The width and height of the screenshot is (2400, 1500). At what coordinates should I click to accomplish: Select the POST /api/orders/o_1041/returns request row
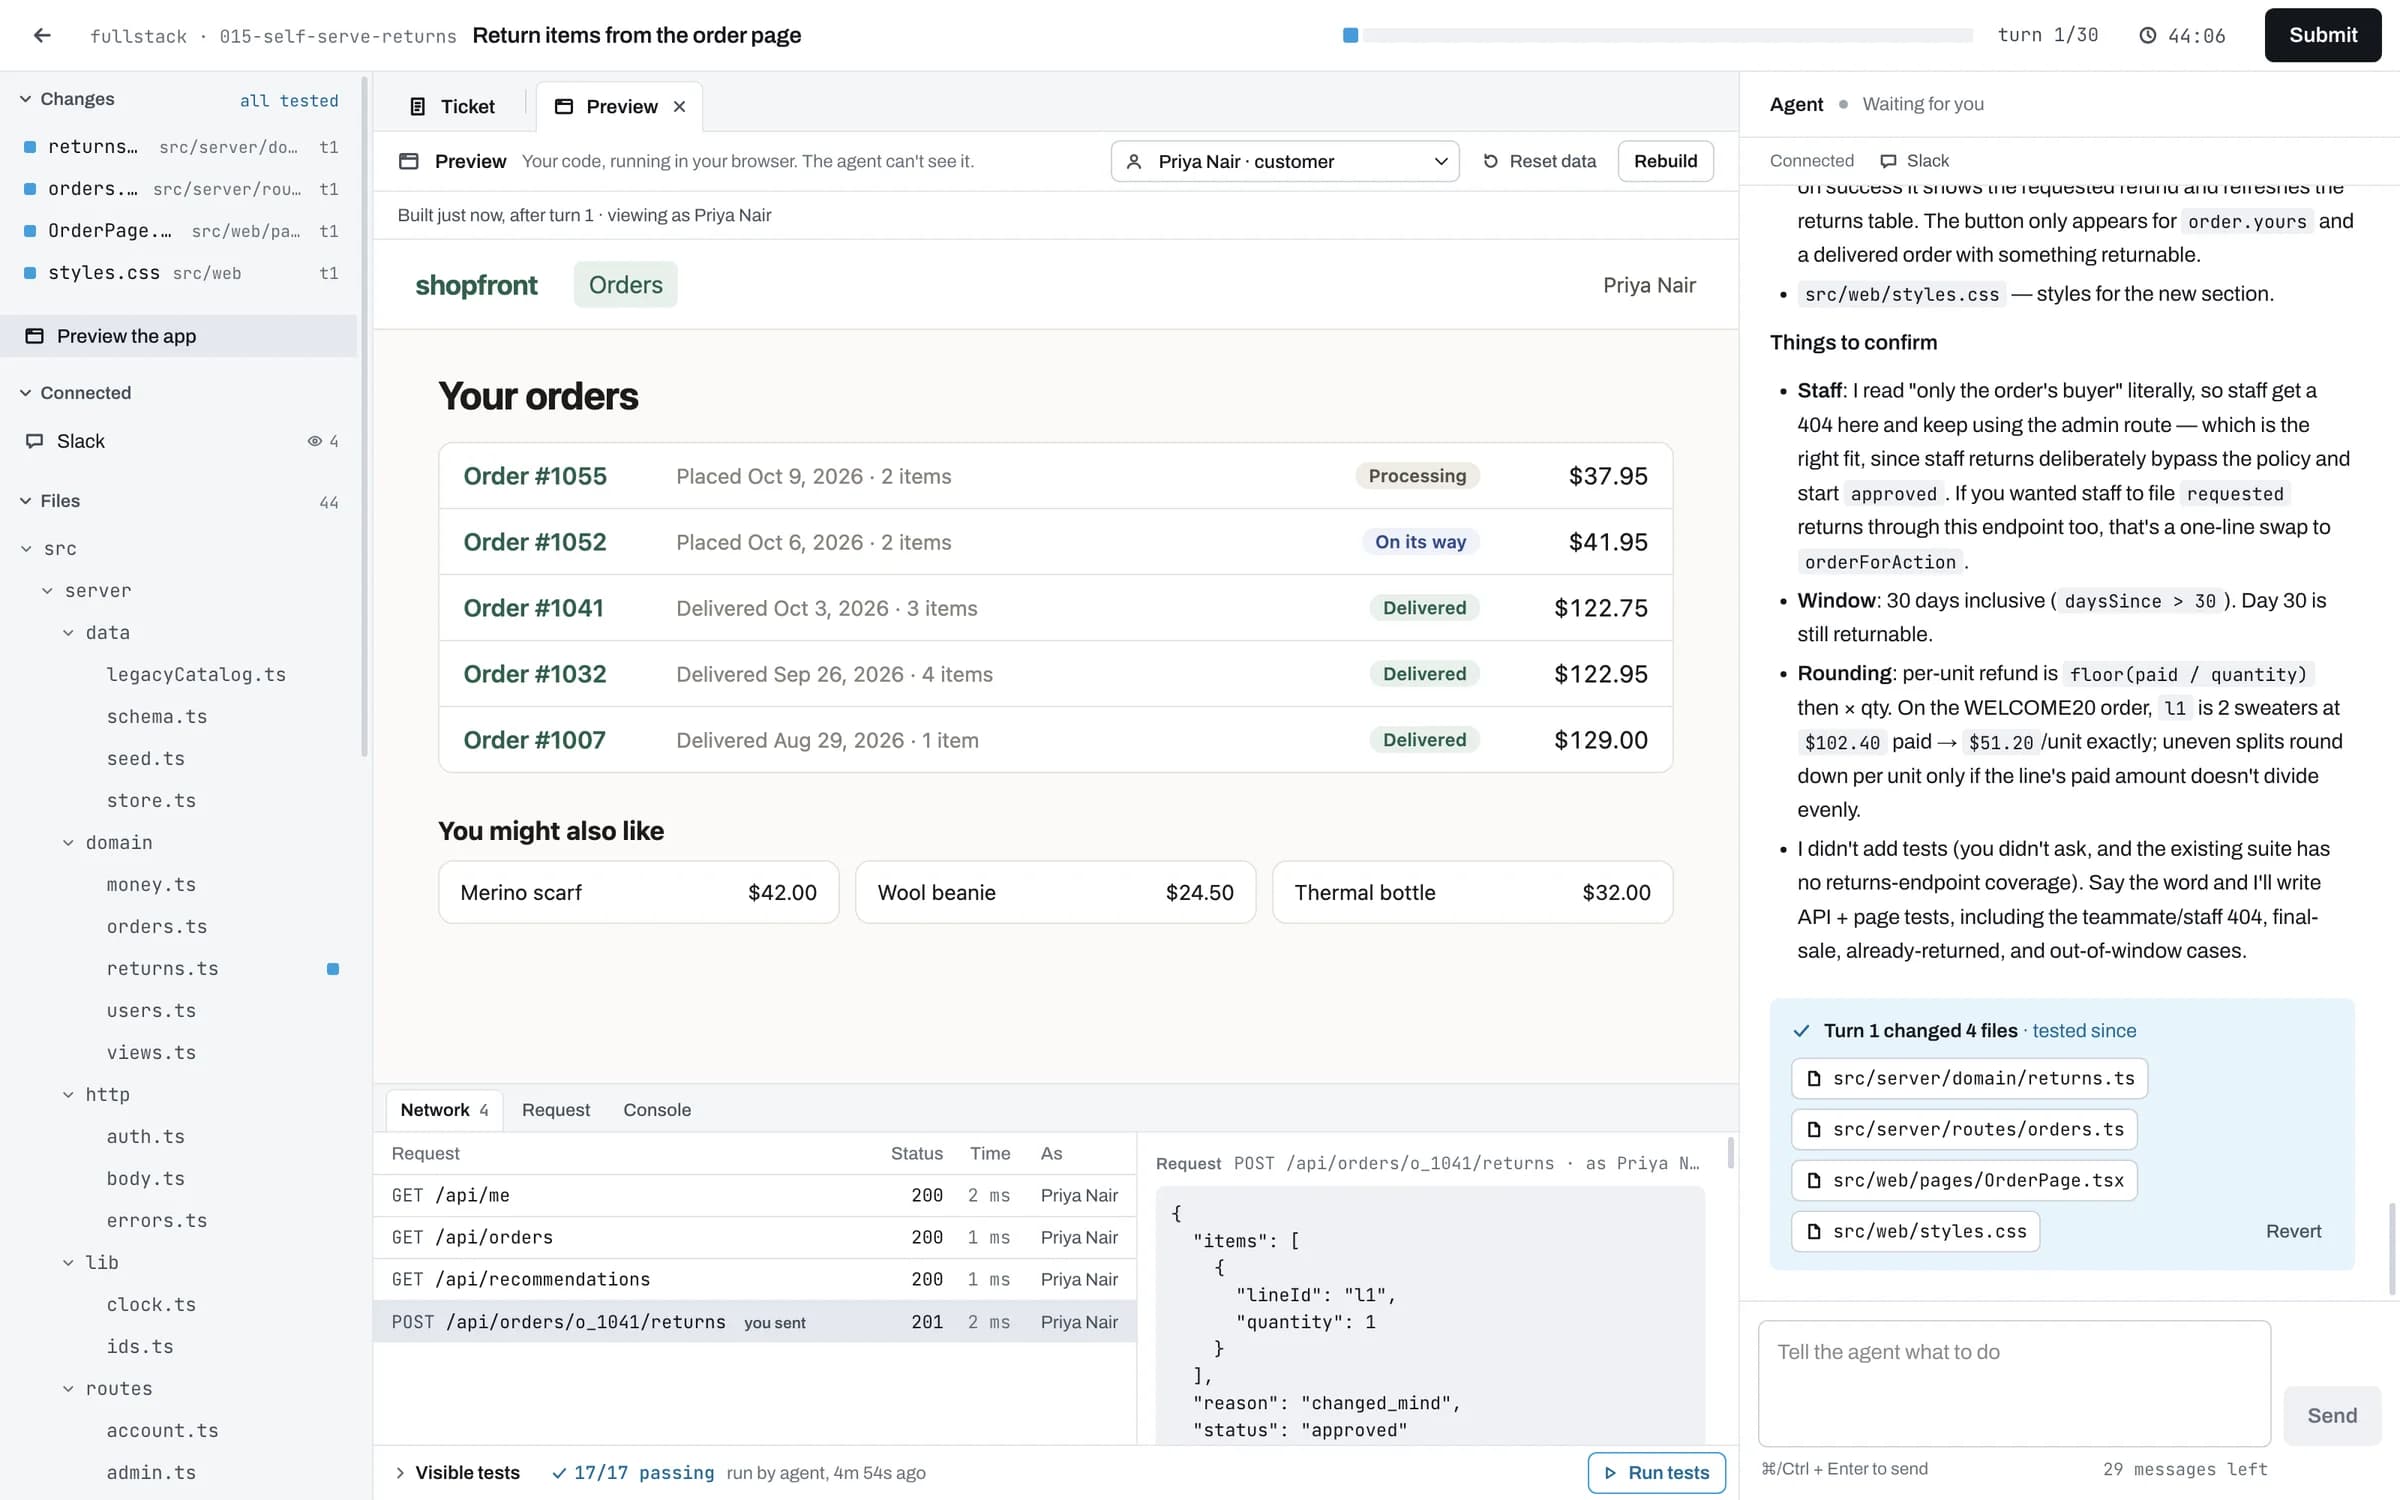click(755, 1322)
